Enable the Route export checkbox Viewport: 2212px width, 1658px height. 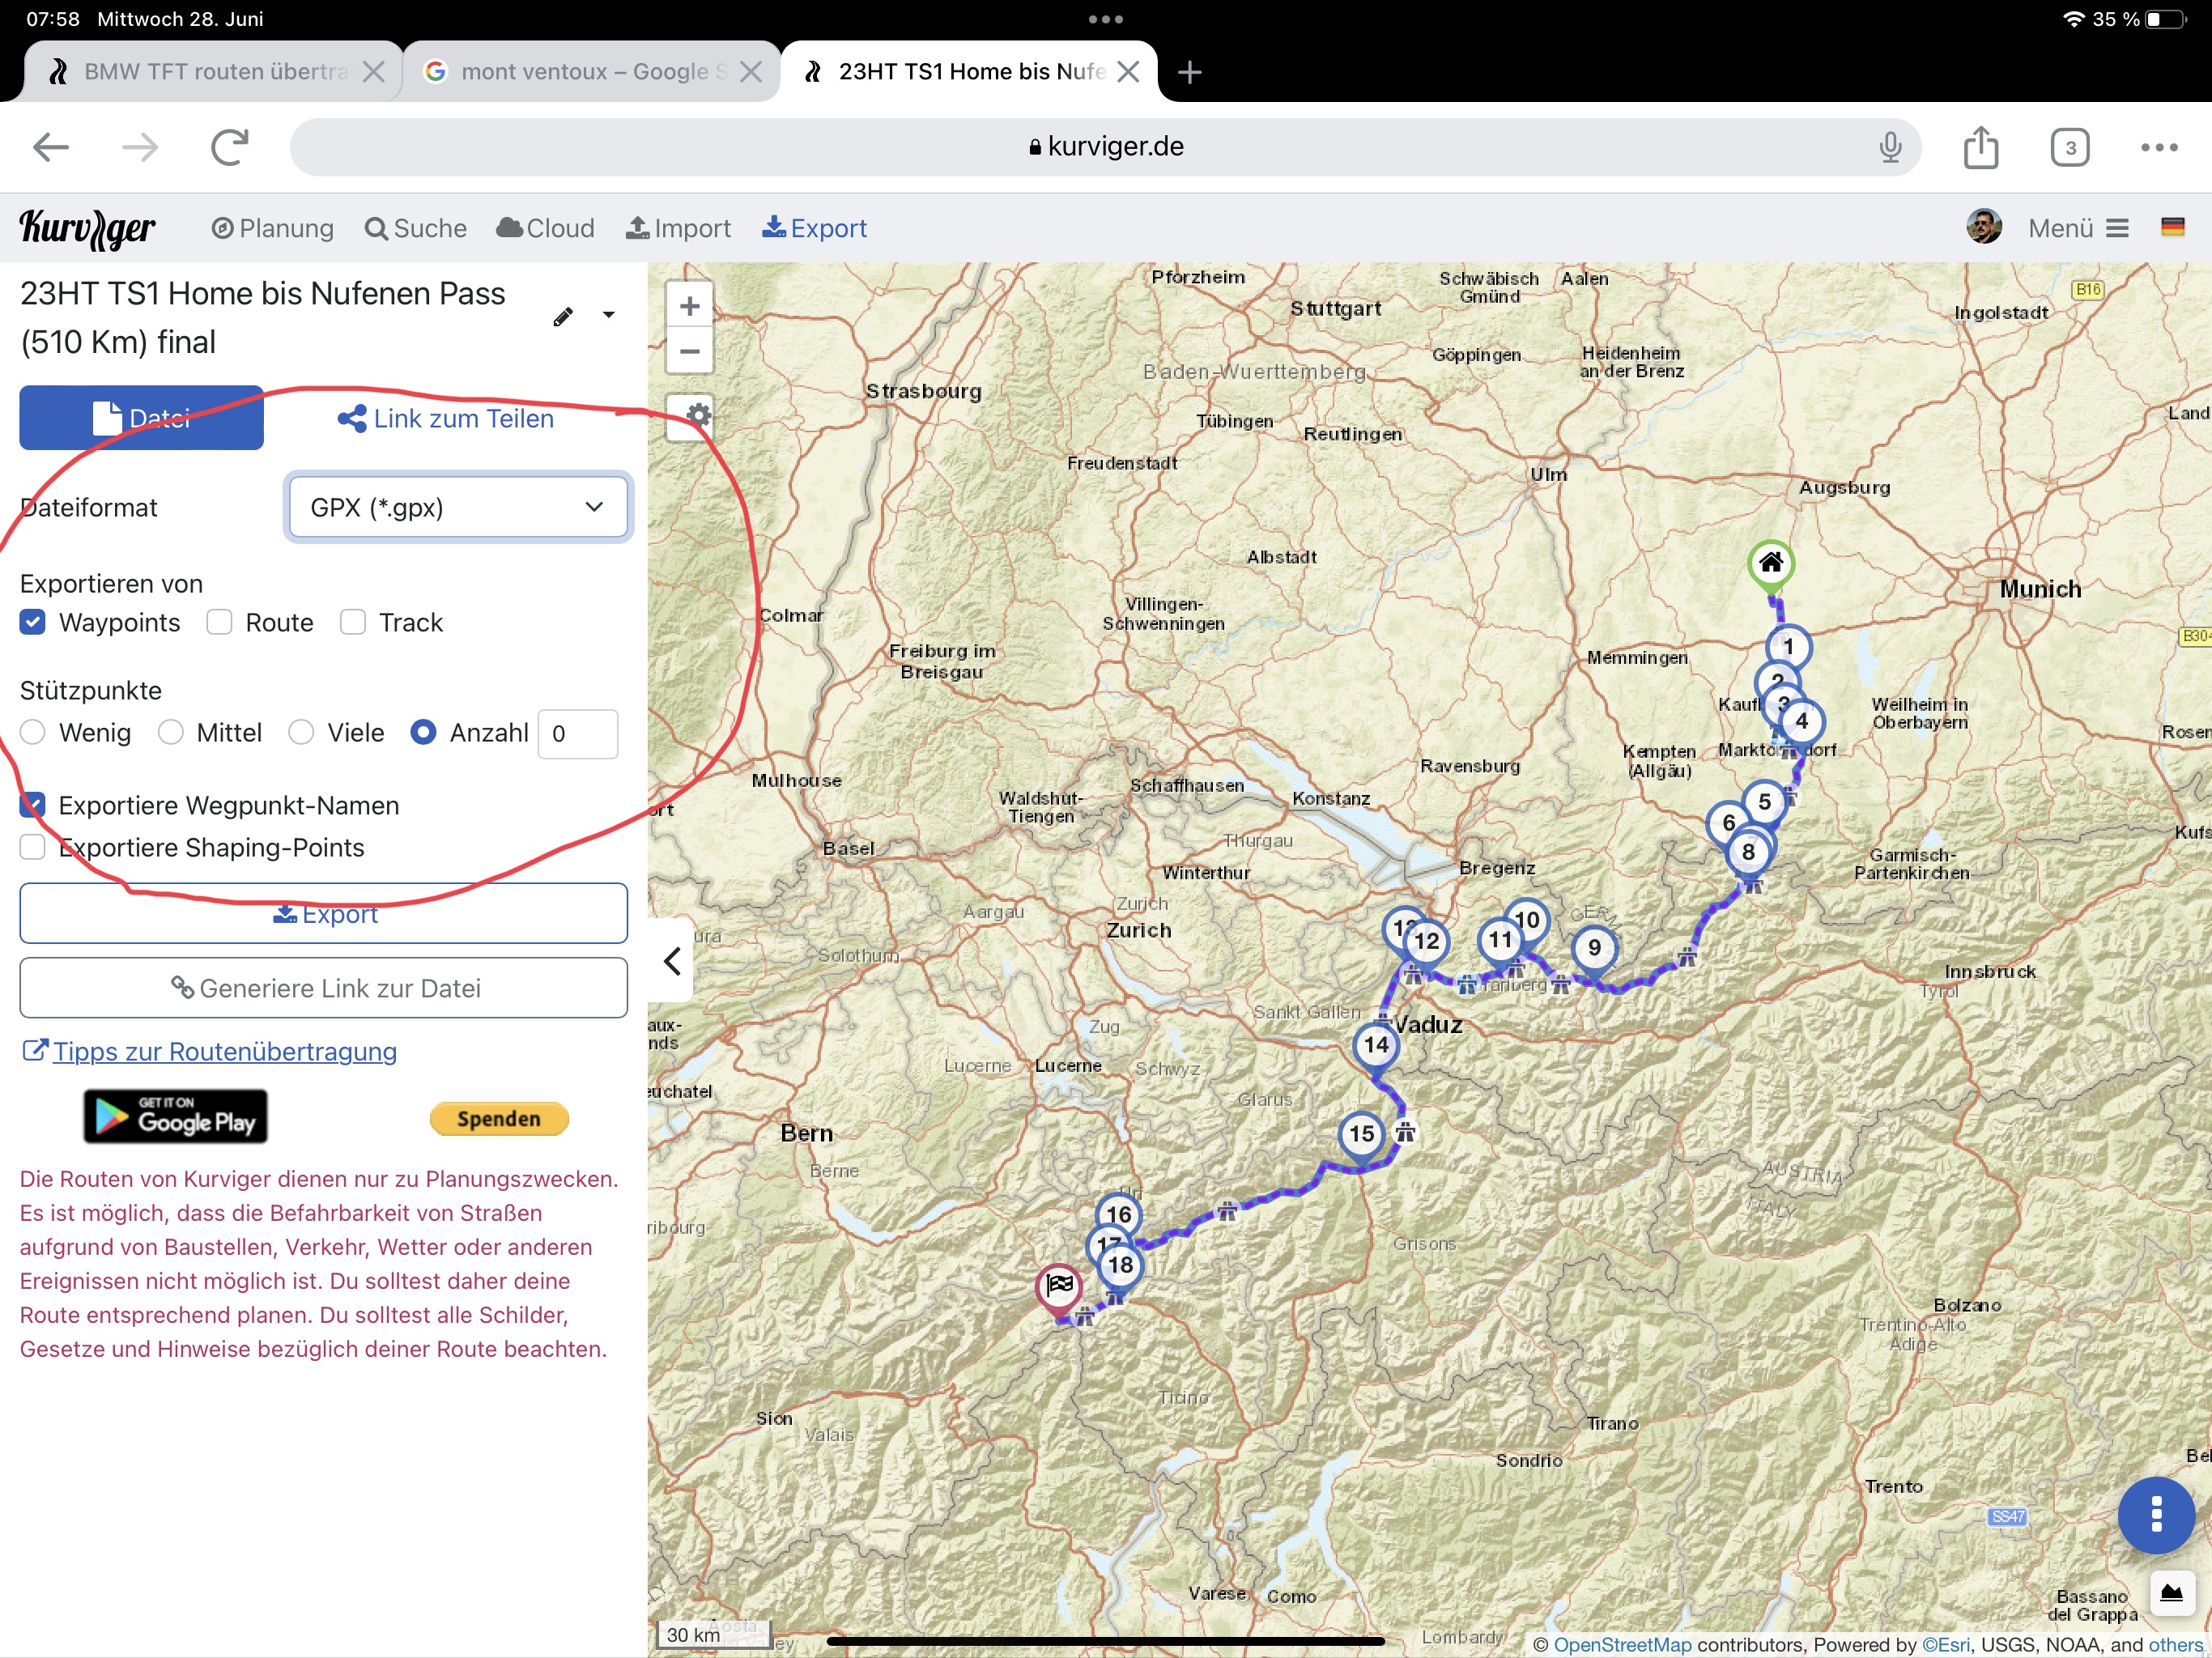click(219, 622)
